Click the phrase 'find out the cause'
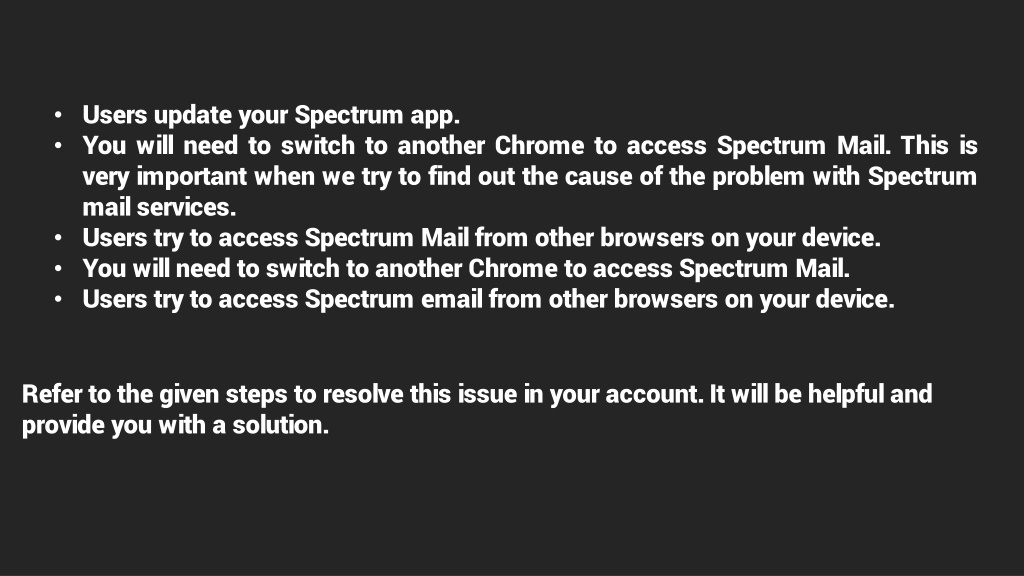The height and width of the screenshot is (576, 1024). [530, 176]
